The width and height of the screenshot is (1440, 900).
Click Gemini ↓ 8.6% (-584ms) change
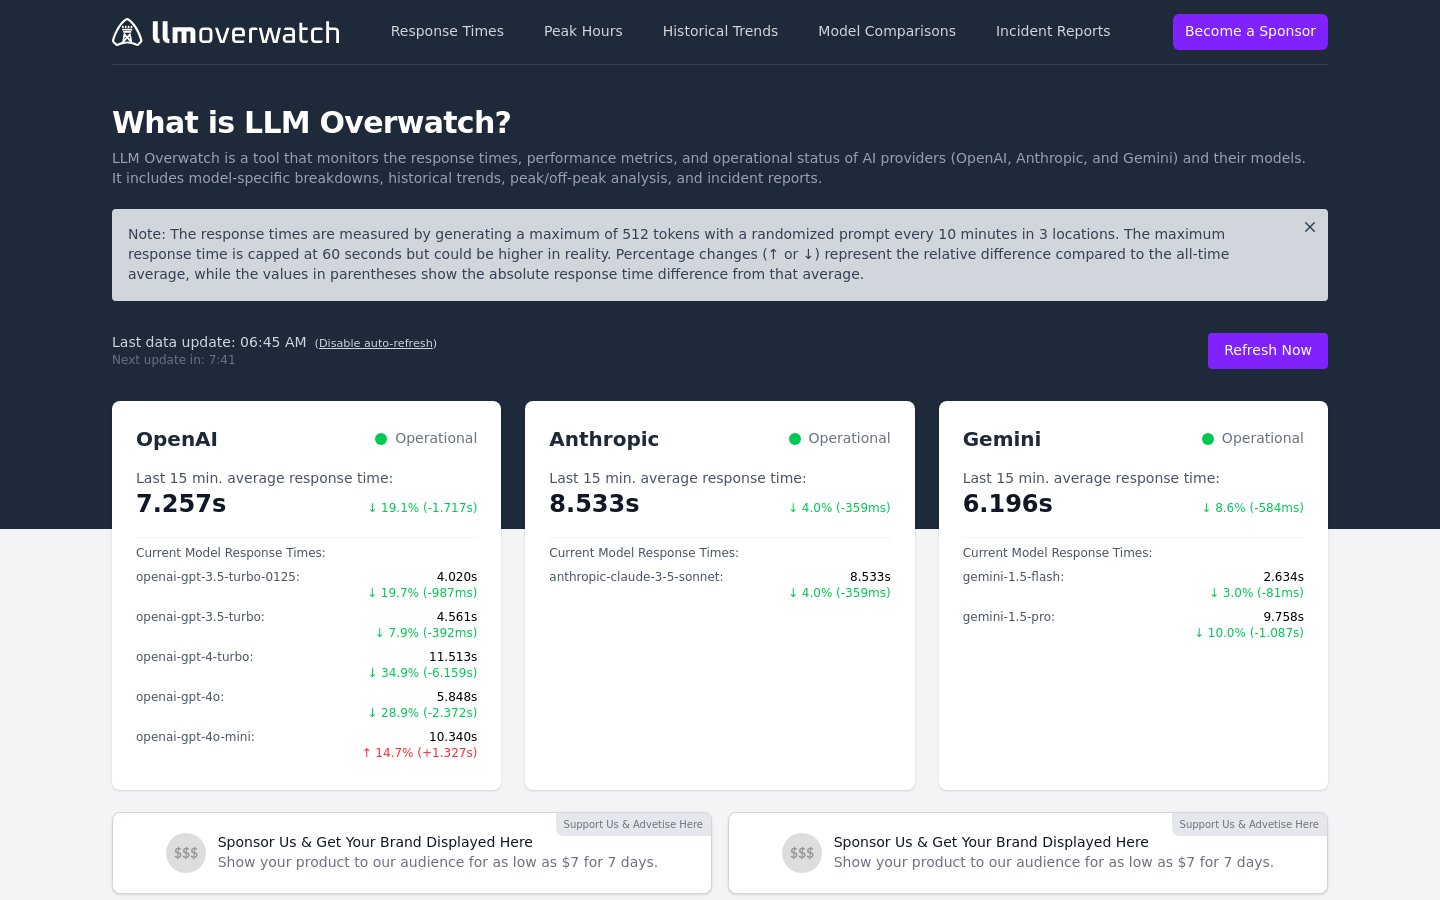(x=1253, y=508)
